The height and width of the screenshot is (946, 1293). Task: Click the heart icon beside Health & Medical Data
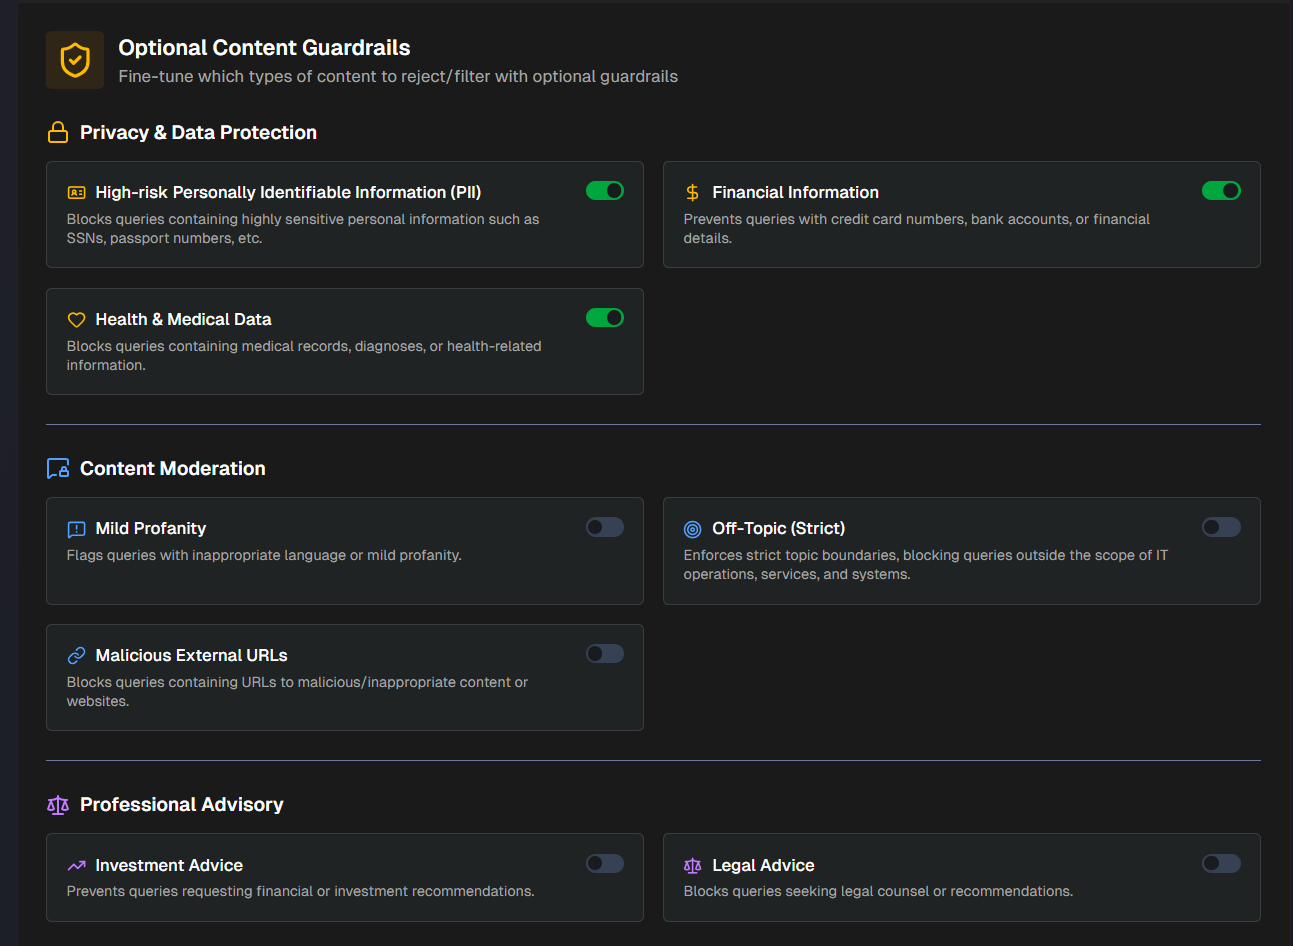[76, 320]
